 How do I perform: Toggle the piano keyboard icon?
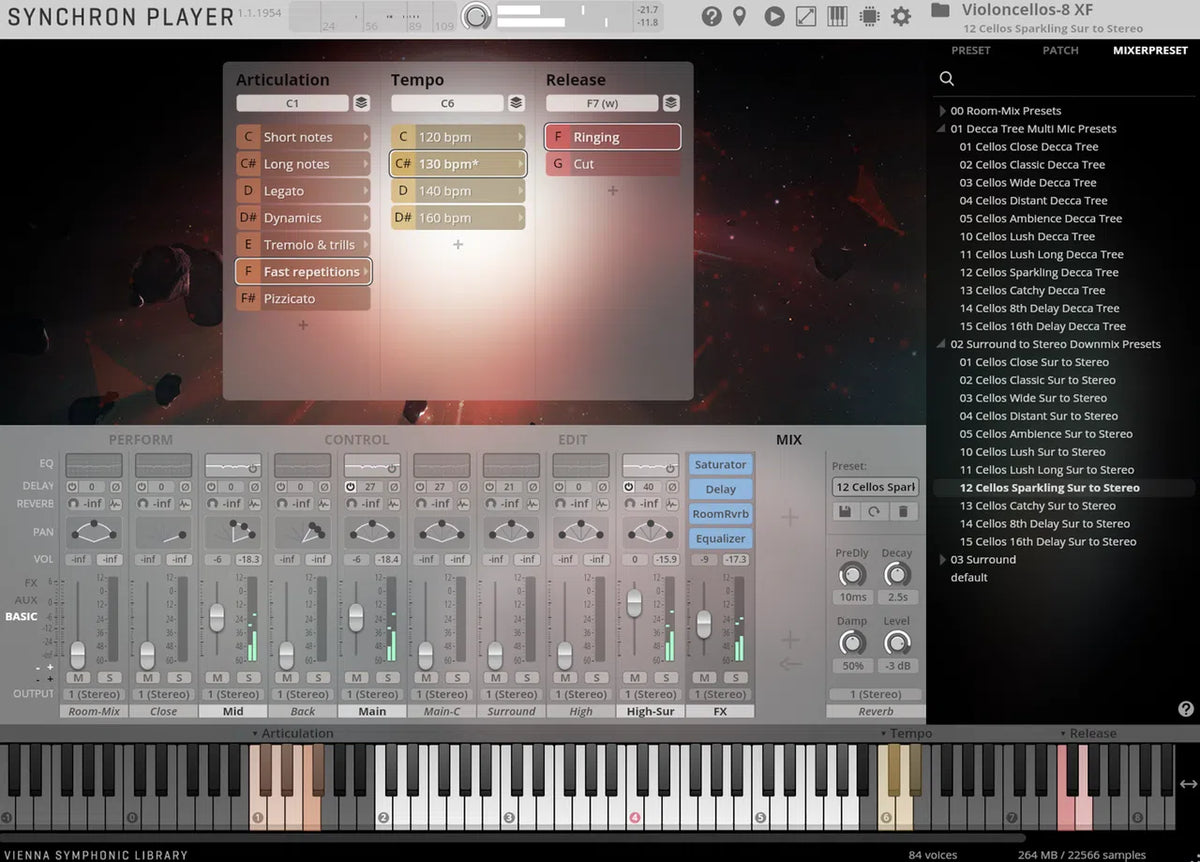coord(838,16)
